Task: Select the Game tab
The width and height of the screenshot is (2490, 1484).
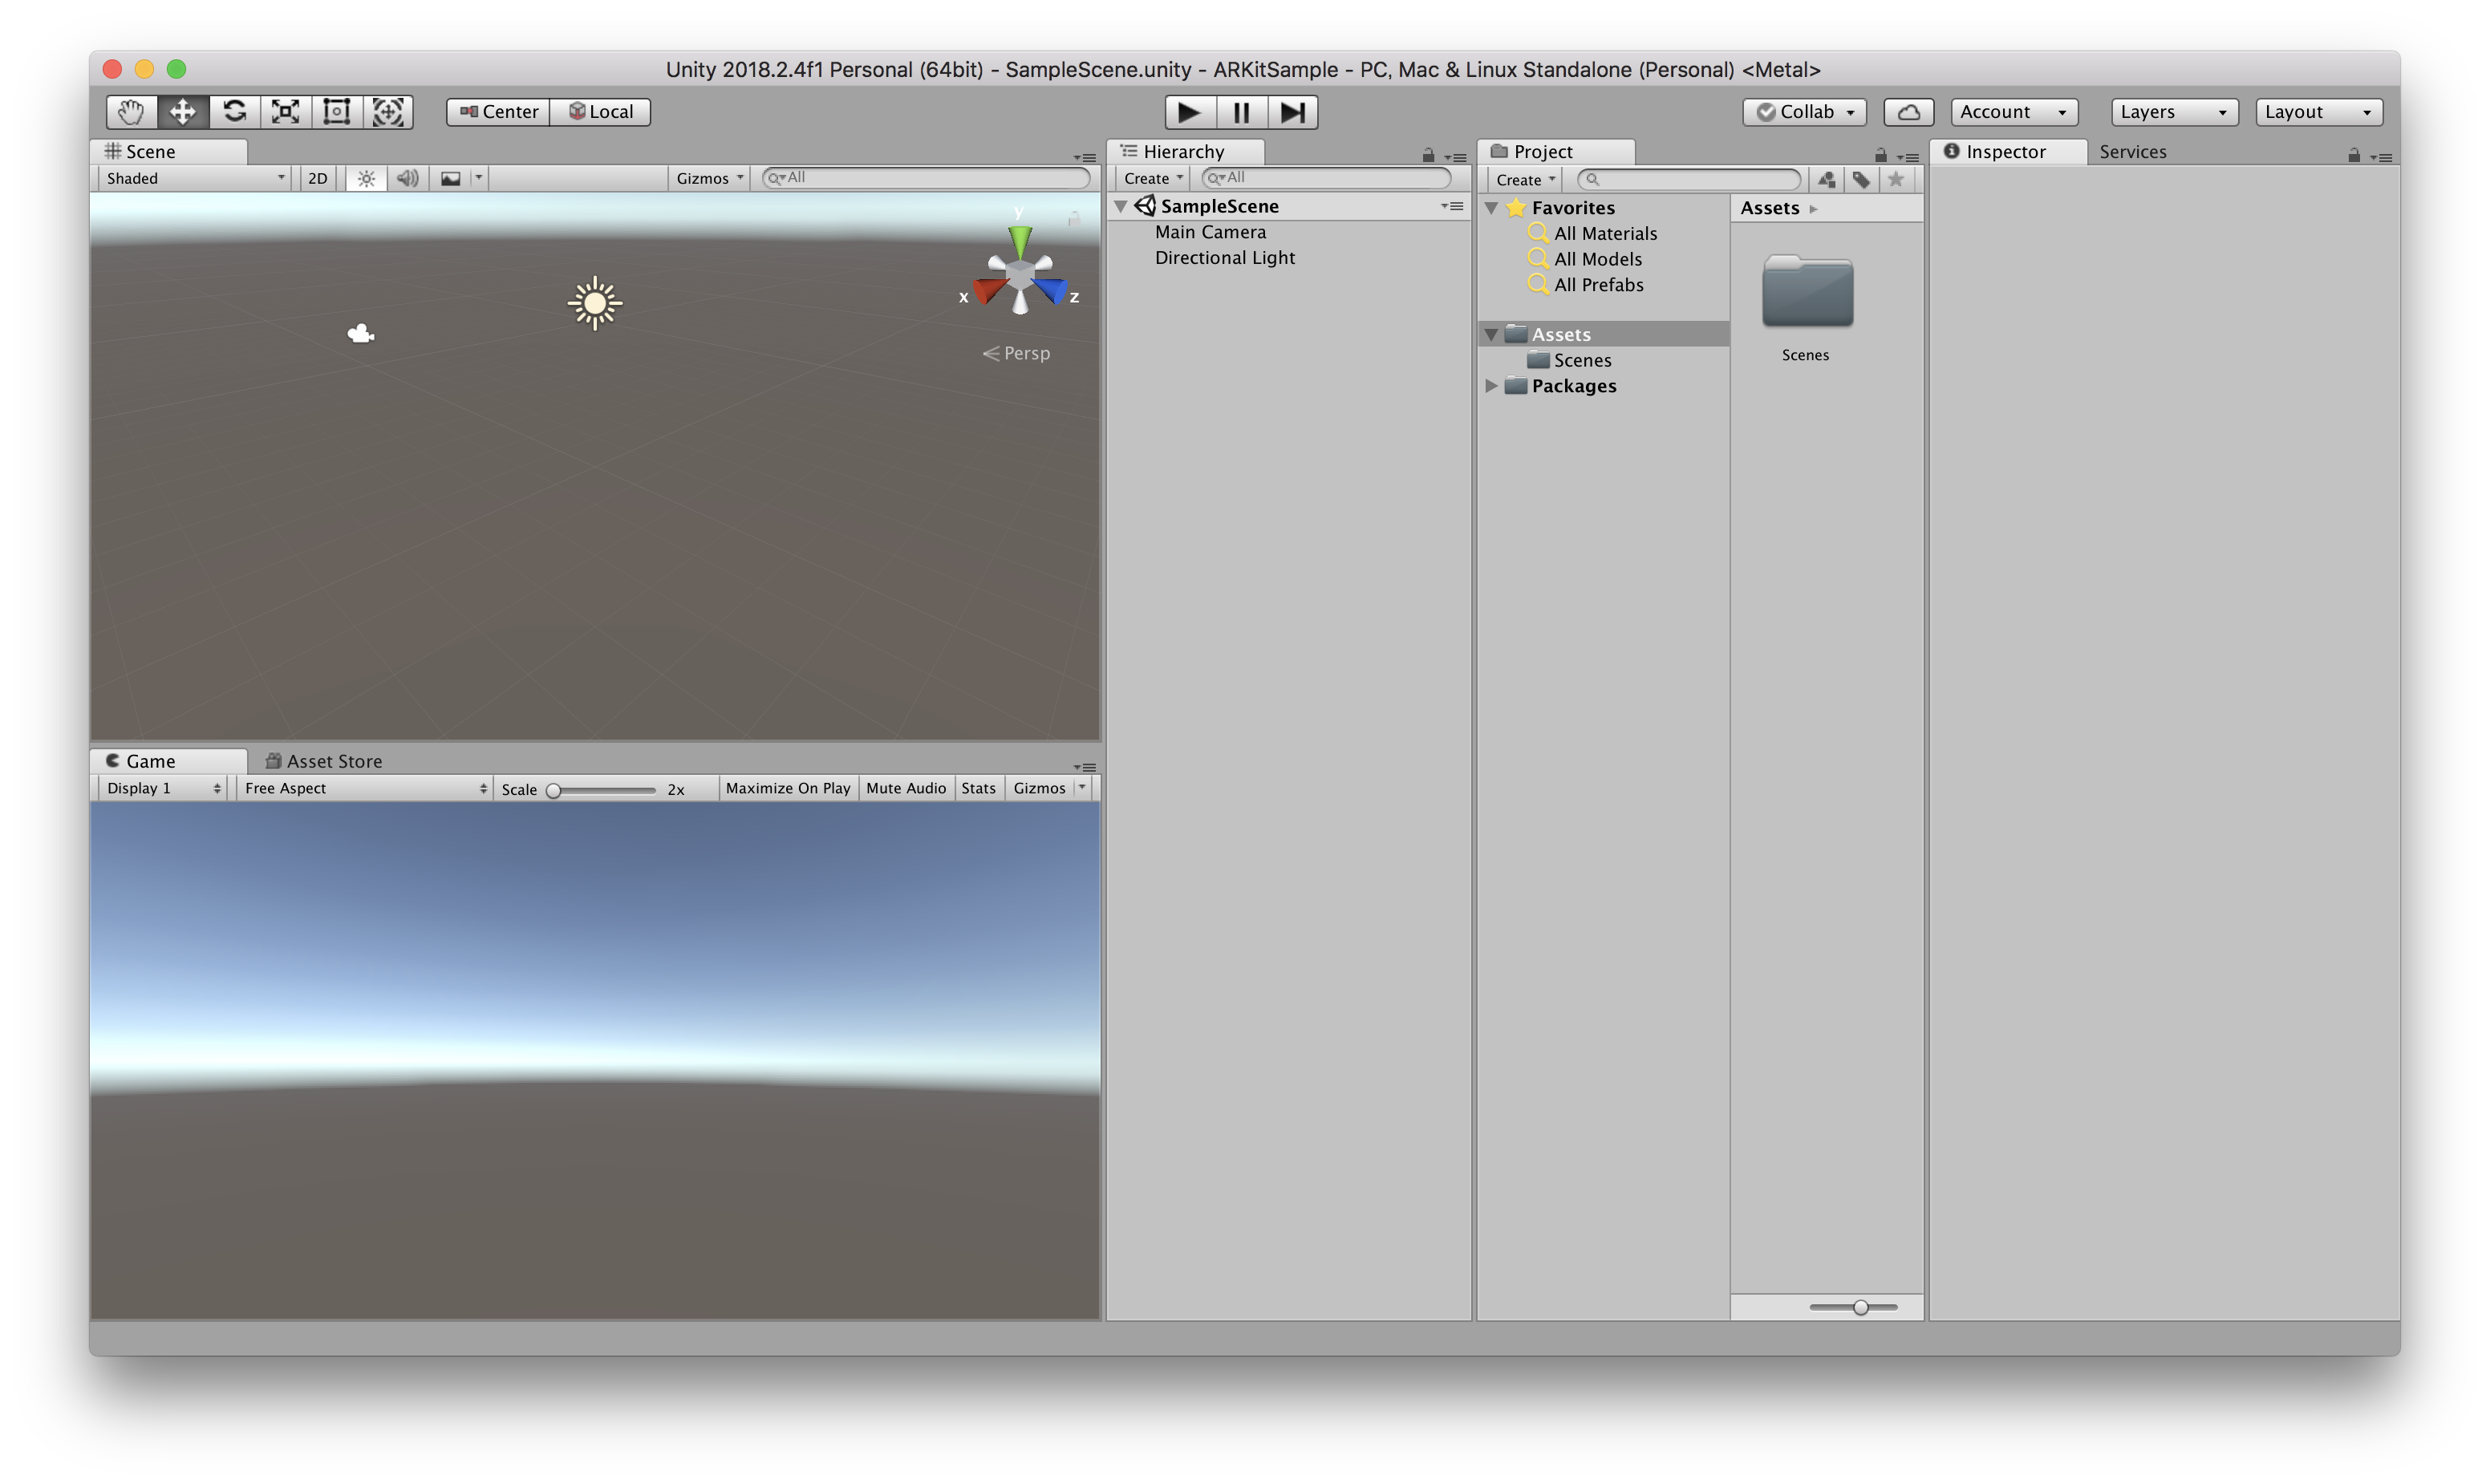Action: click(148, 760)
